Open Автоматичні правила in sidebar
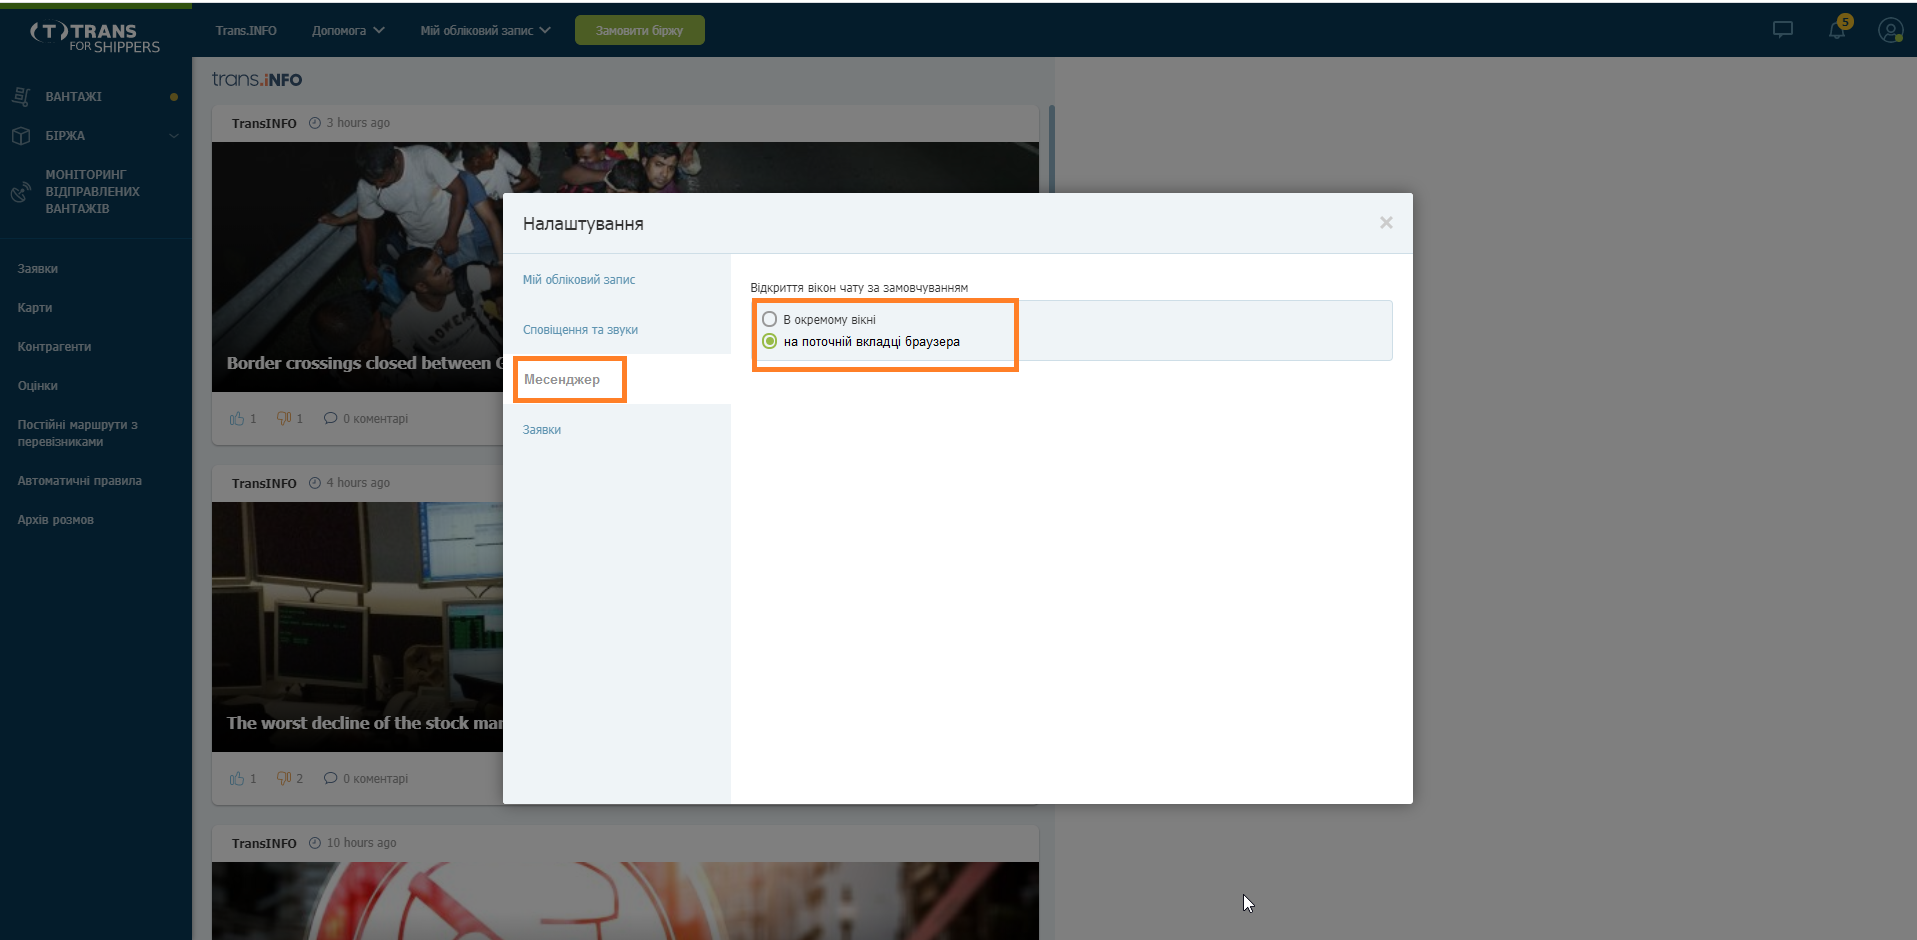The image size is (1917, 940). (80, 481)
